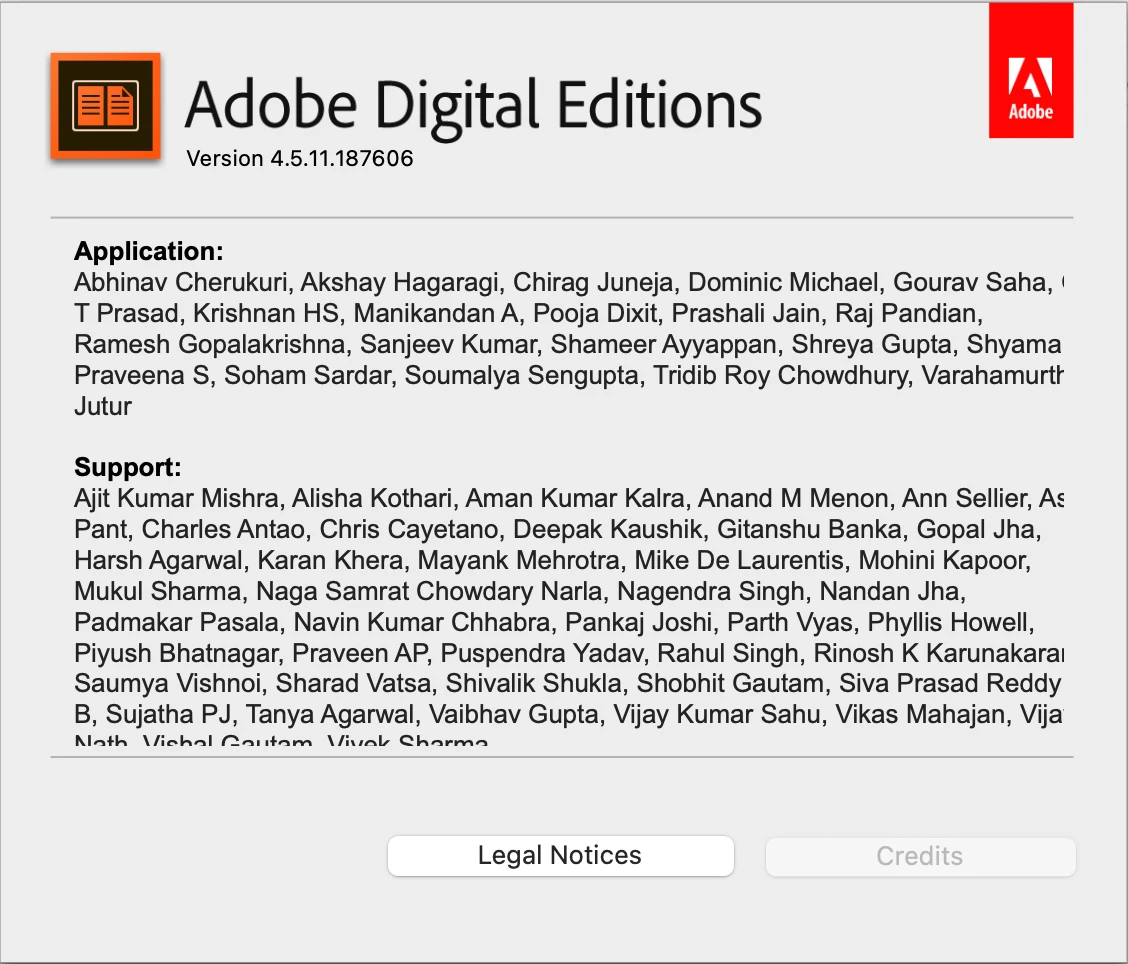Click the name Karan Khera
The width and height of the screenshot is (1128, 964).
(330, 560)
